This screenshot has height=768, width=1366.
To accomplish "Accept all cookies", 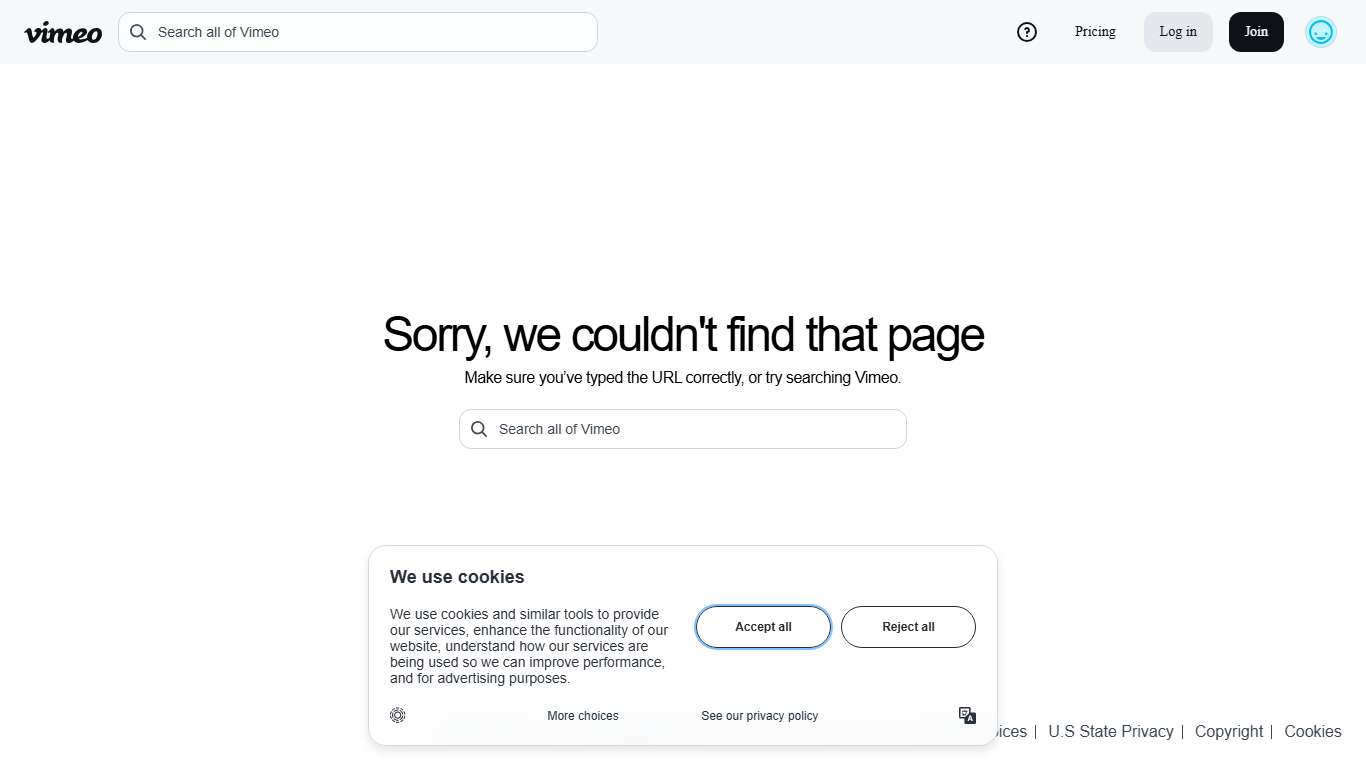I will click(763, 627).
